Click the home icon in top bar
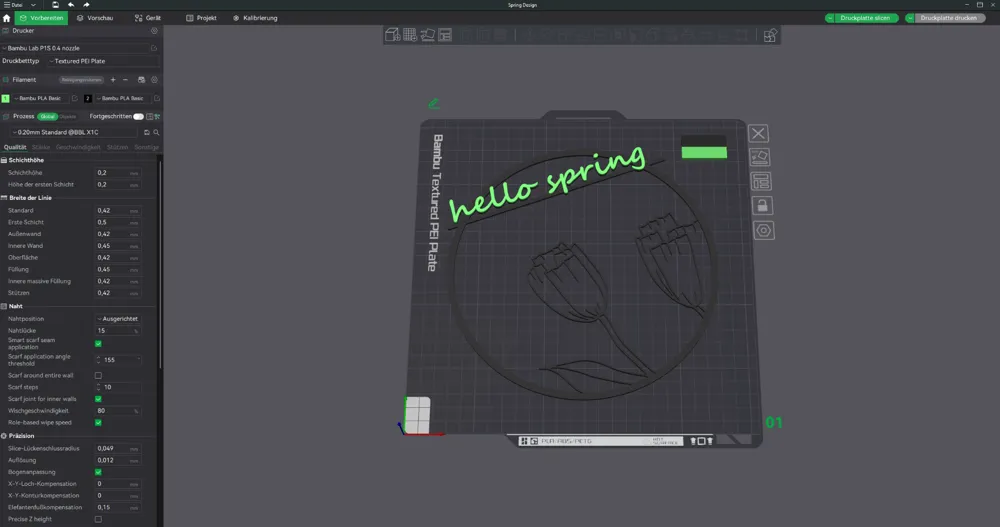The height and width of the screenshot is (527, 1000). 7,18
